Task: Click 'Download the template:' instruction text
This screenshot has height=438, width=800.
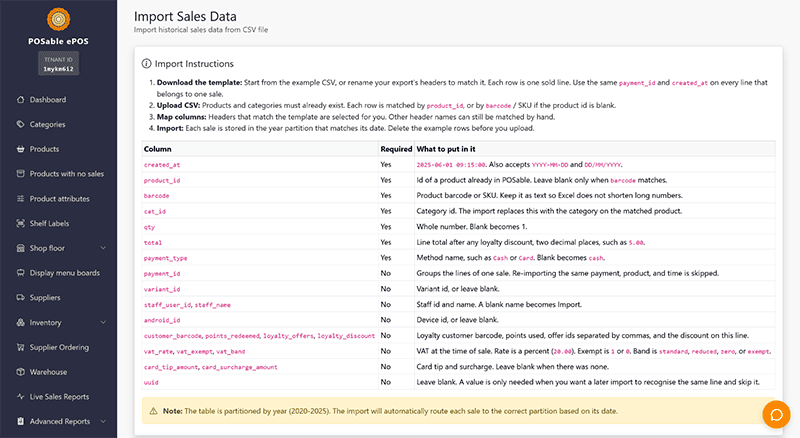Action: 199,82
